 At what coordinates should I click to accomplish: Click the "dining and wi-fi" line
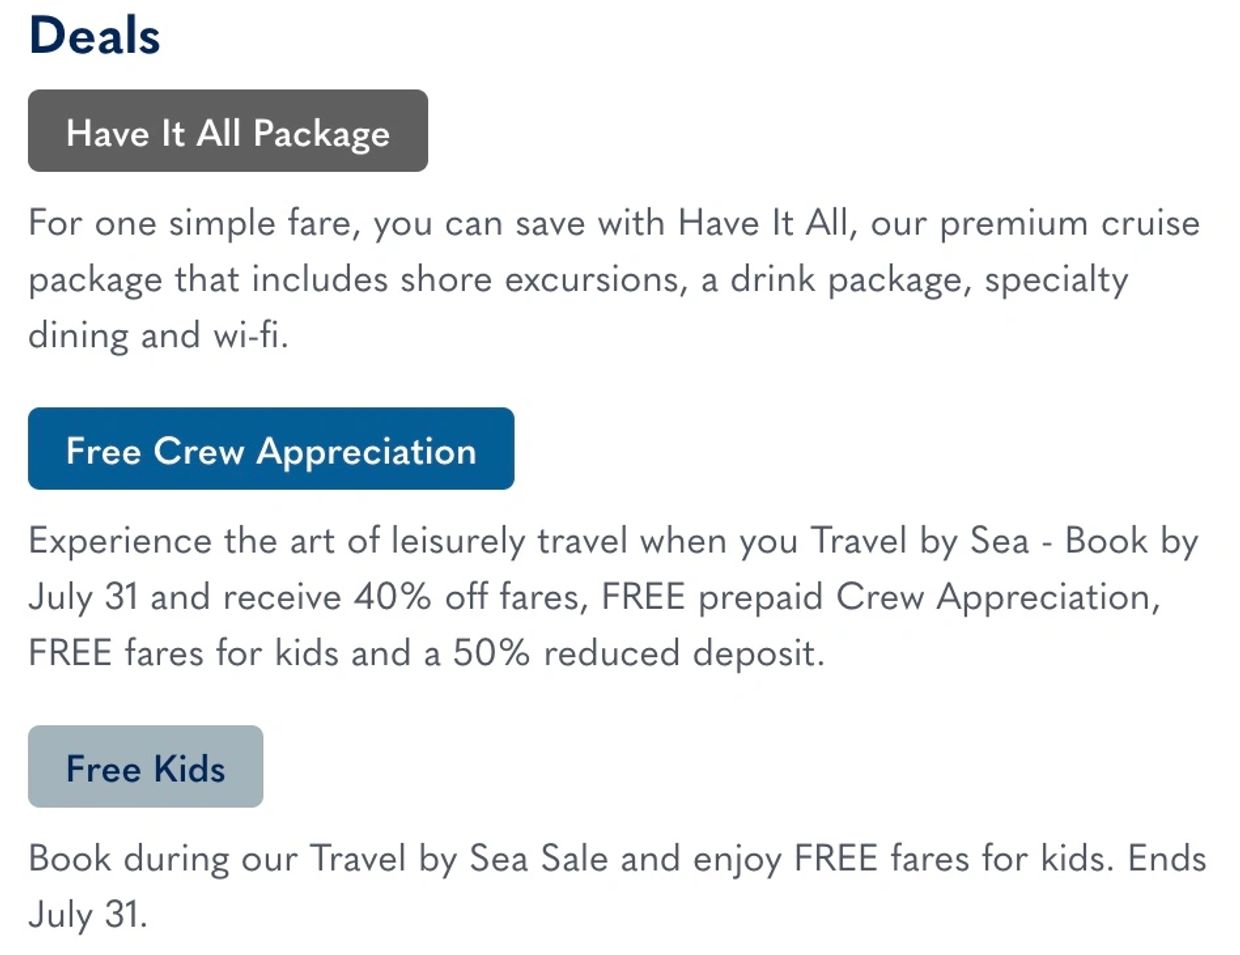[158, 335]
